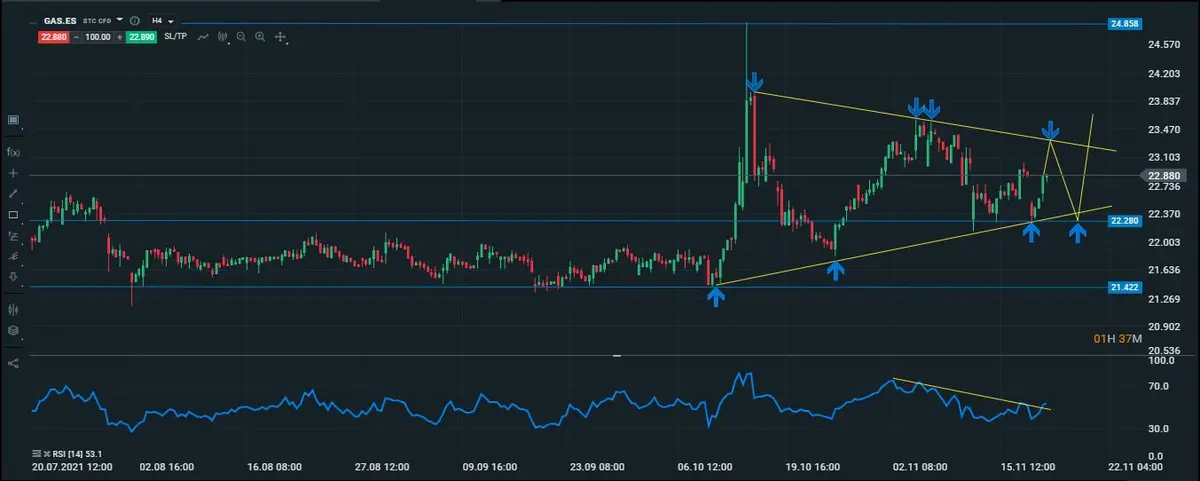The height and width of the screenshot is (481, 1200).
Task: Remove the RSI indicator with X
Action: (x=48, y=453)
